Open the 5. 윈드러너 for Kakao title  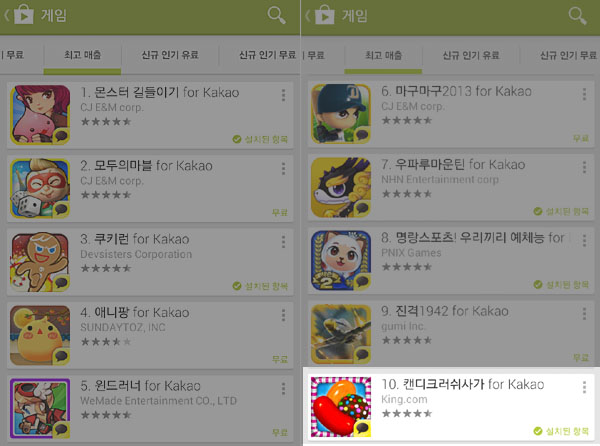pos(140,386)
